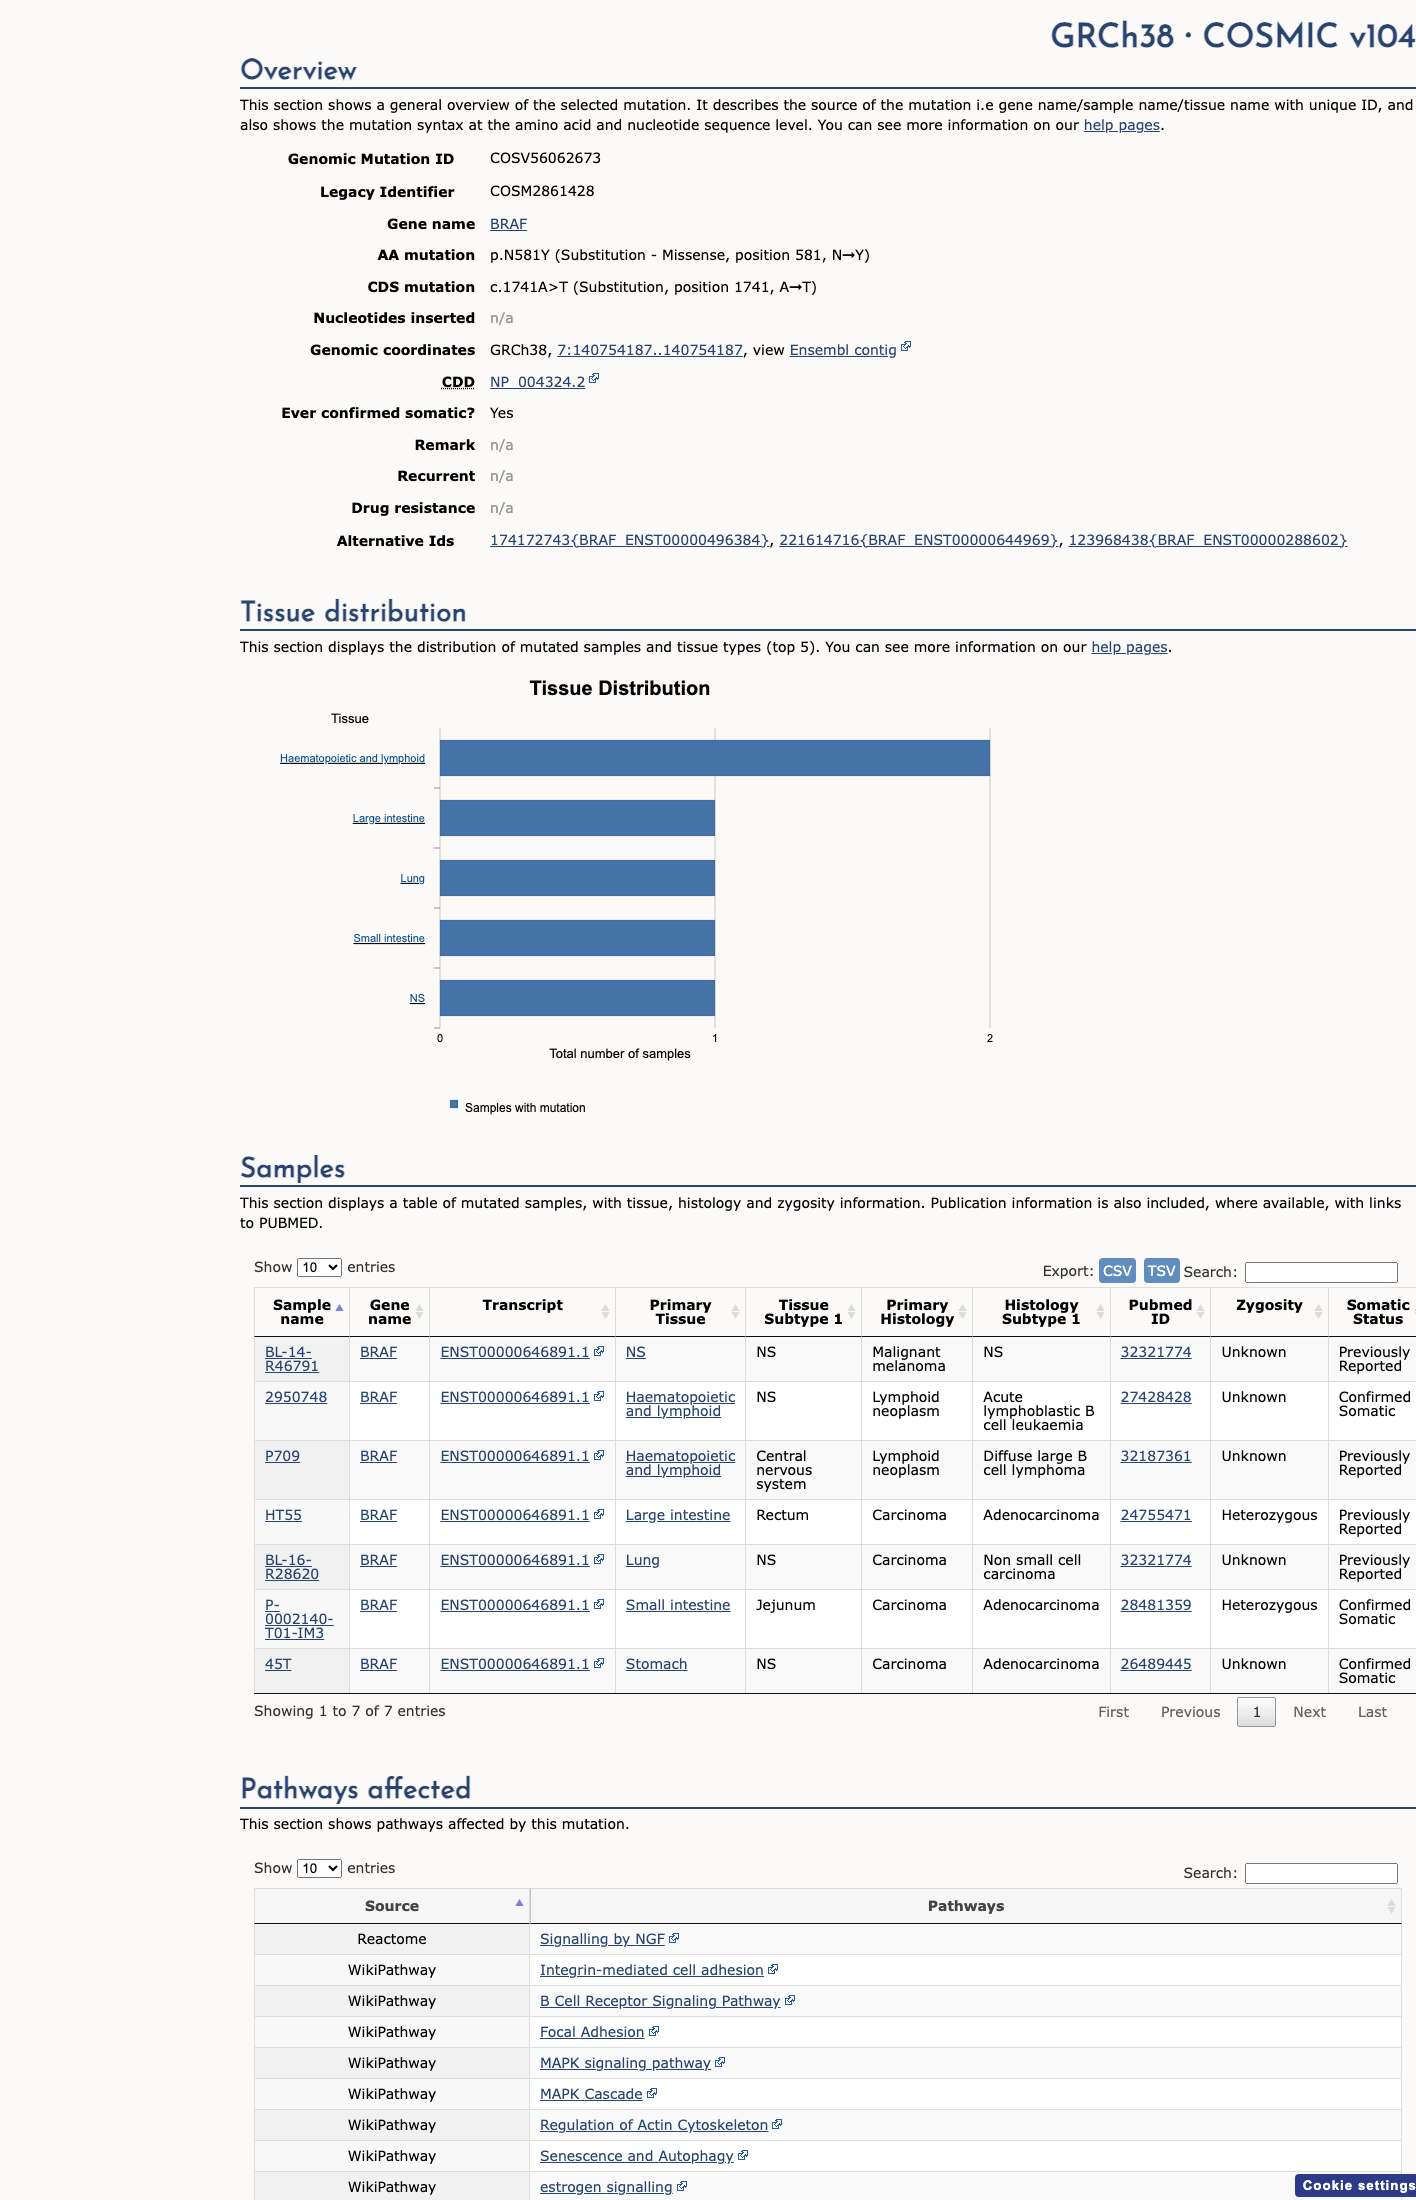Sort pathways table by Pathways column
The image size is (1416, 2200).
tap(965, 1906)
